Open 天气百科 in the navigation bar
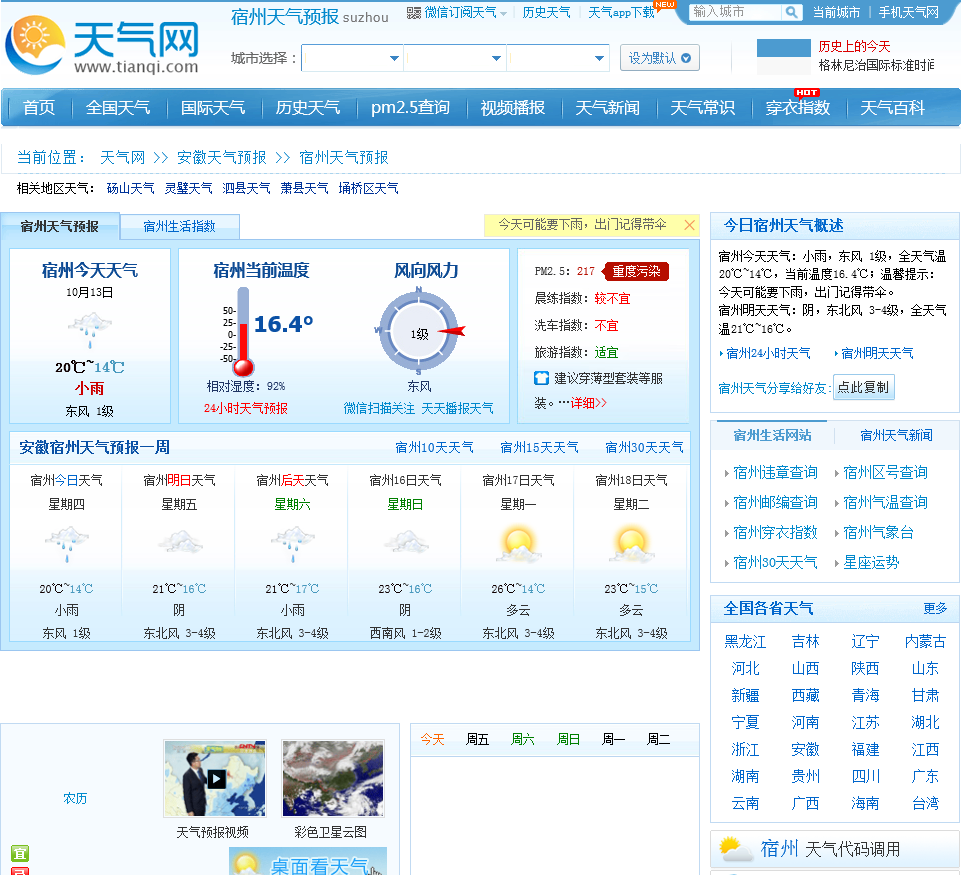The image size is (962, 875). 892,108
